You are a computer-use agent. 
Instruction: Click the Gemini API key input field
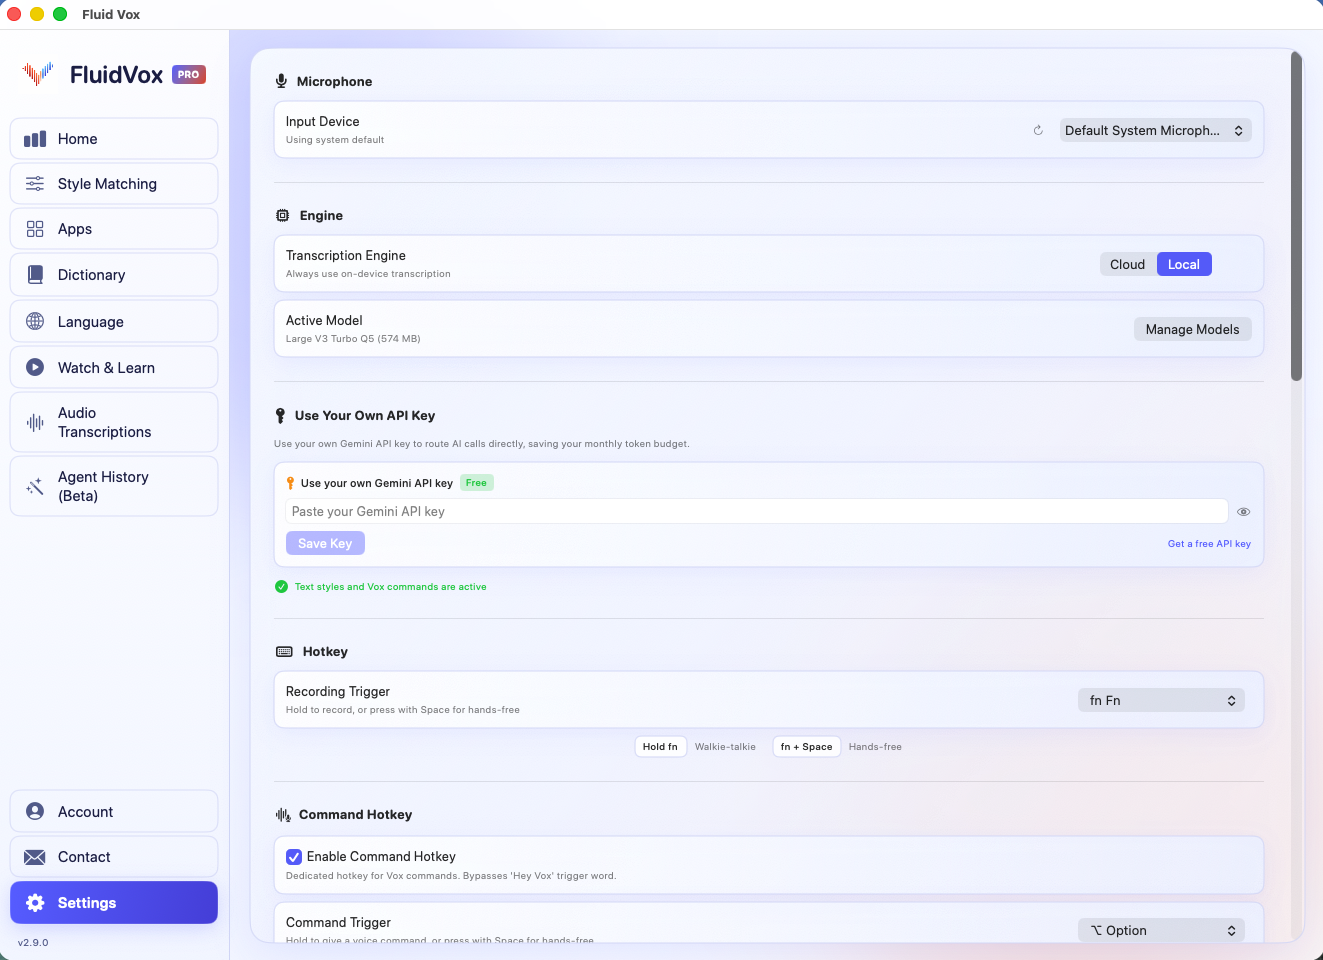coord(755,511)
